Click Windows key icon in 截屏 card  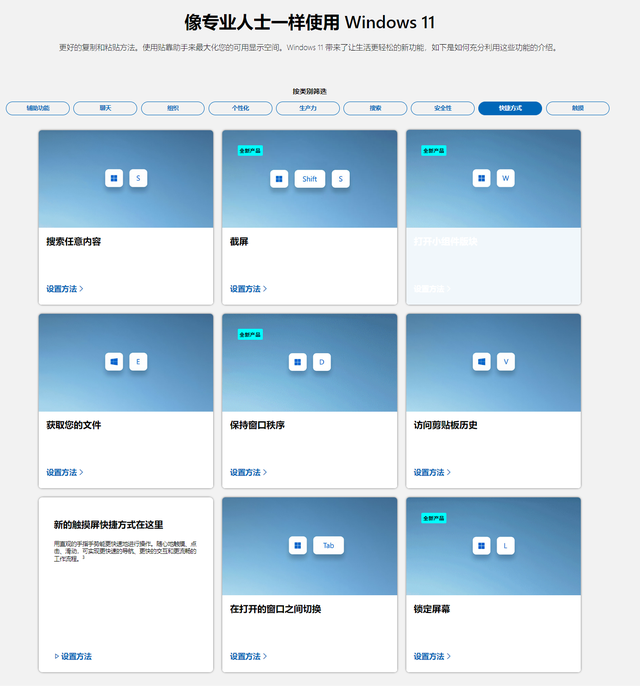[279, 179]
